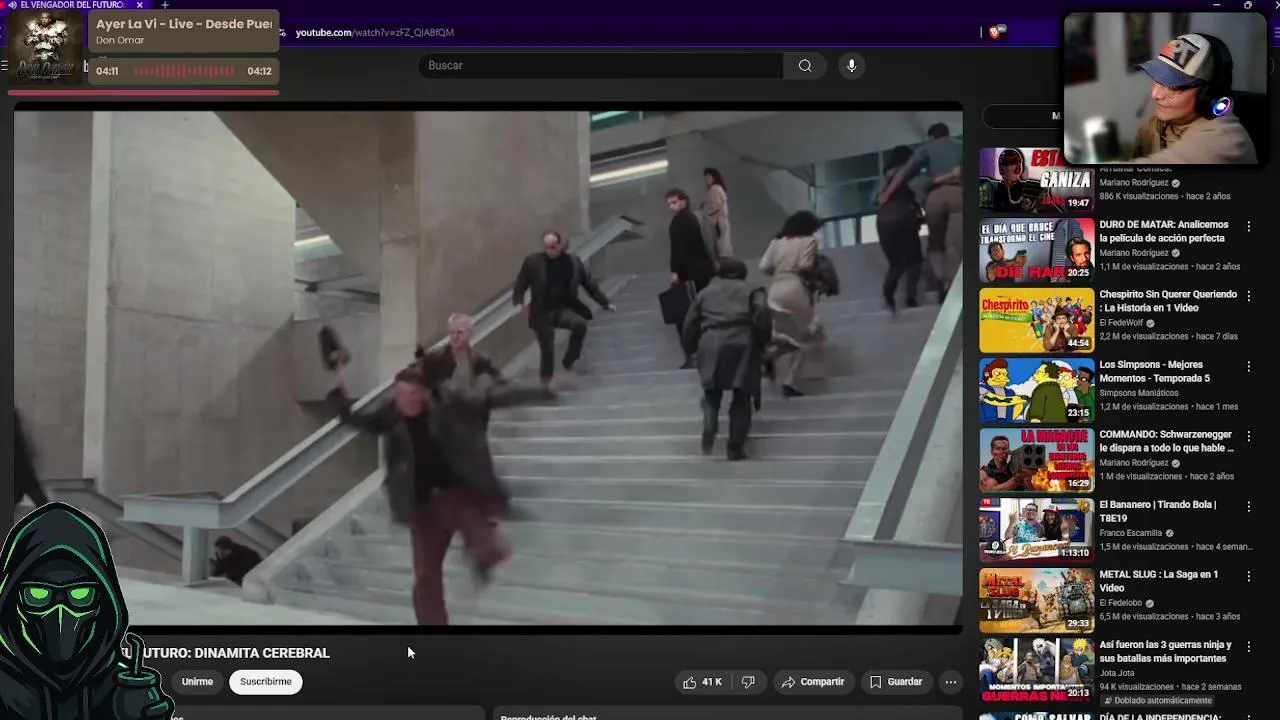Minimize the browser window
This screenshot has height=720, width=1280.
[x=1216, y=5]
